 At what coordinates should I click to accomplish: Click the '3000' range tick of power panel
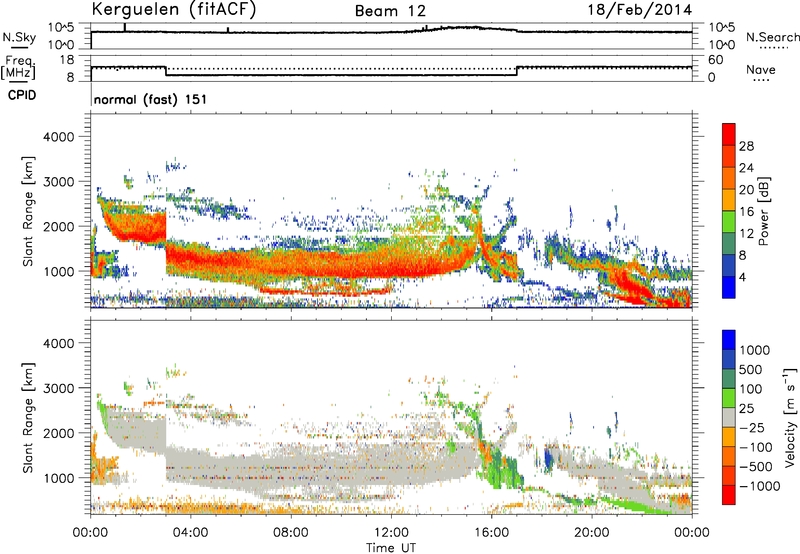point(59,182)
